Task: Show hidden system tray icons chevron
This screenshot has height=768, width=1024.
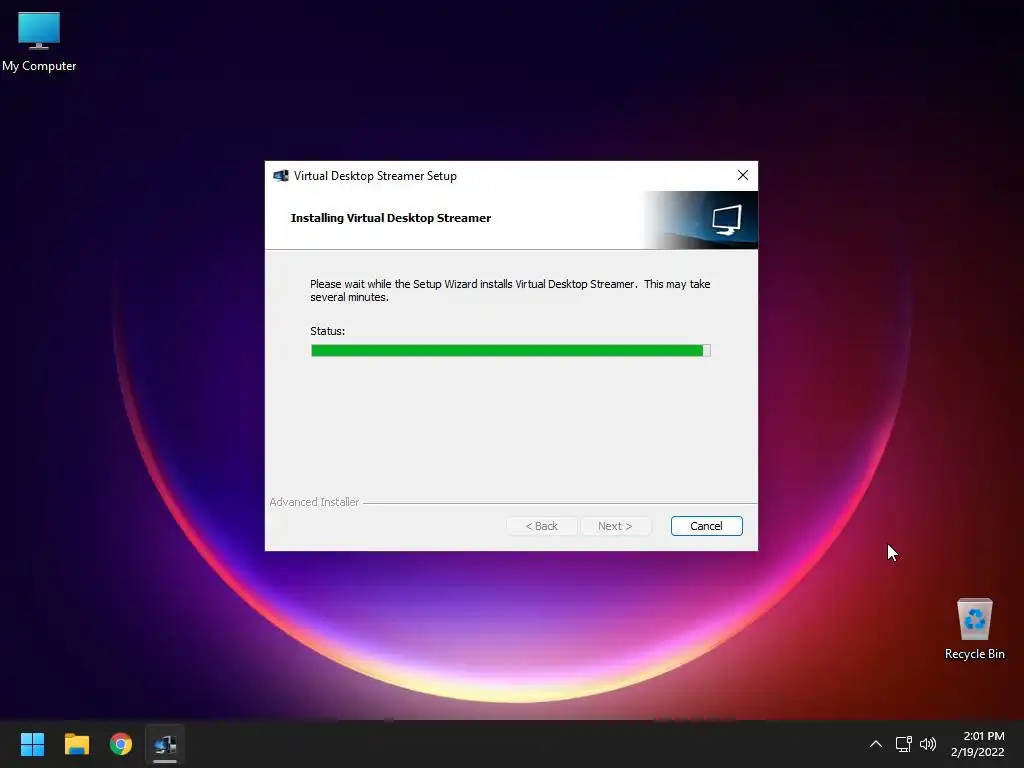Action: (x=876, y=744)
